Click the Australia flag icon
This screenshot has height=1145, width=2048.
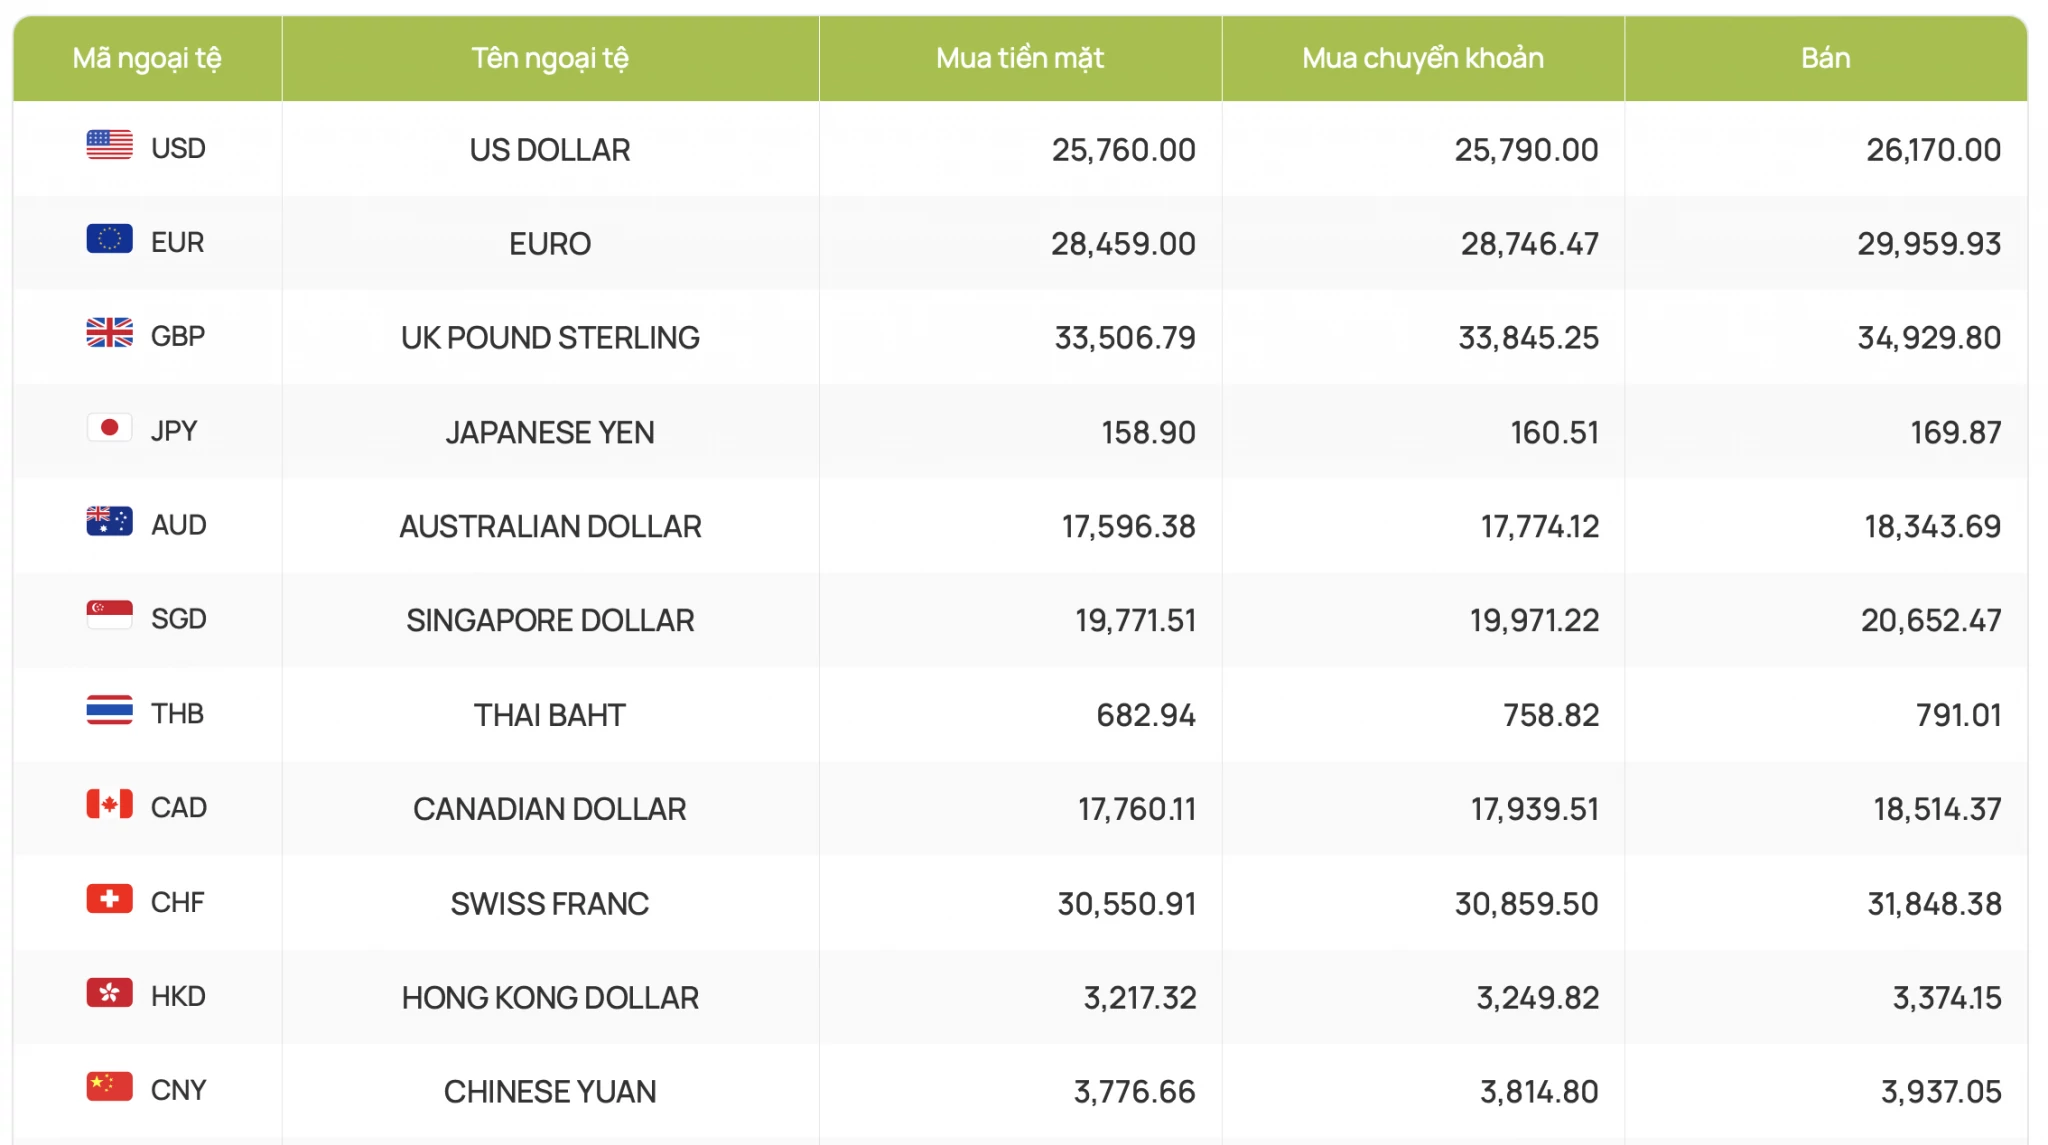(x=109, y=522)
